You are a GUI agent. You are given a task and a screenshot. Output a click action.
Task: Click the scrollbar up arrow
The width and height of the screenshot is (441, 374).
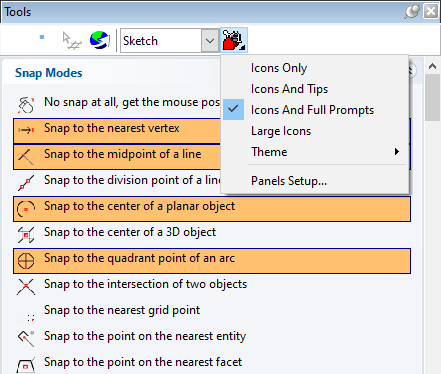tap(432, 66)
